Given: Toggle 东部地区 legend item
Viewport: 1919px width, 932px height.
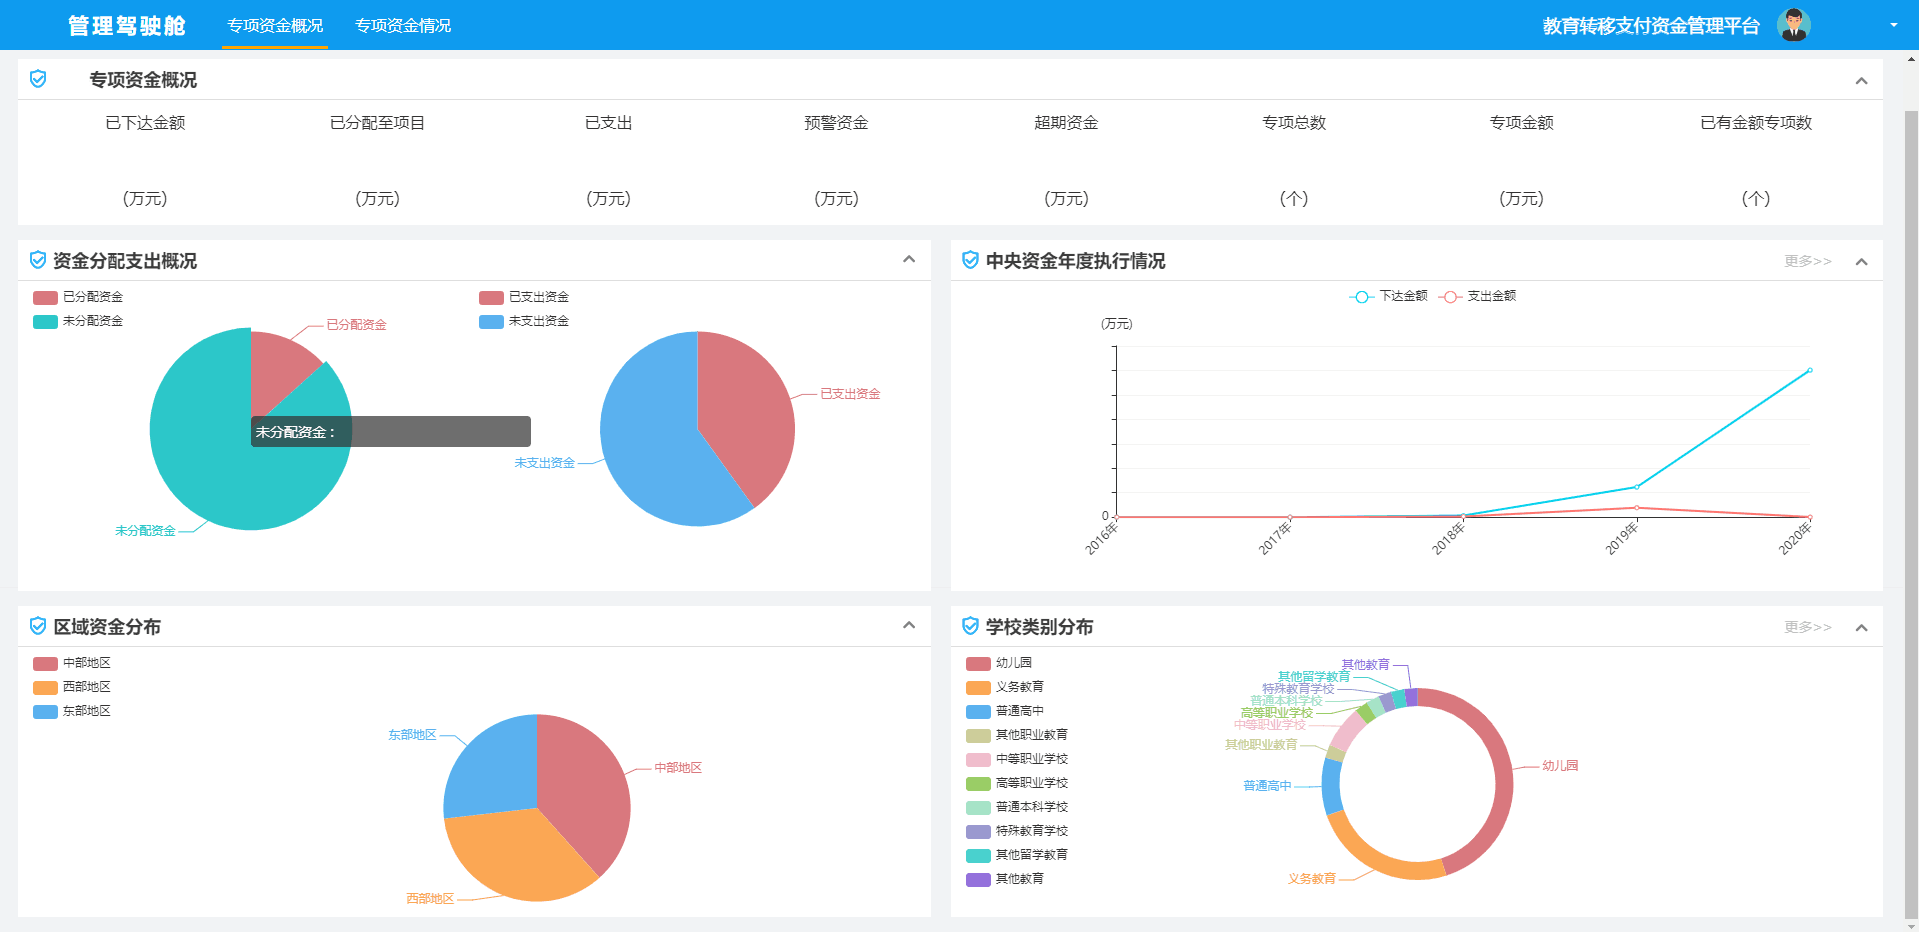Looking at the screenshot, I should click(x=72, y=711).
